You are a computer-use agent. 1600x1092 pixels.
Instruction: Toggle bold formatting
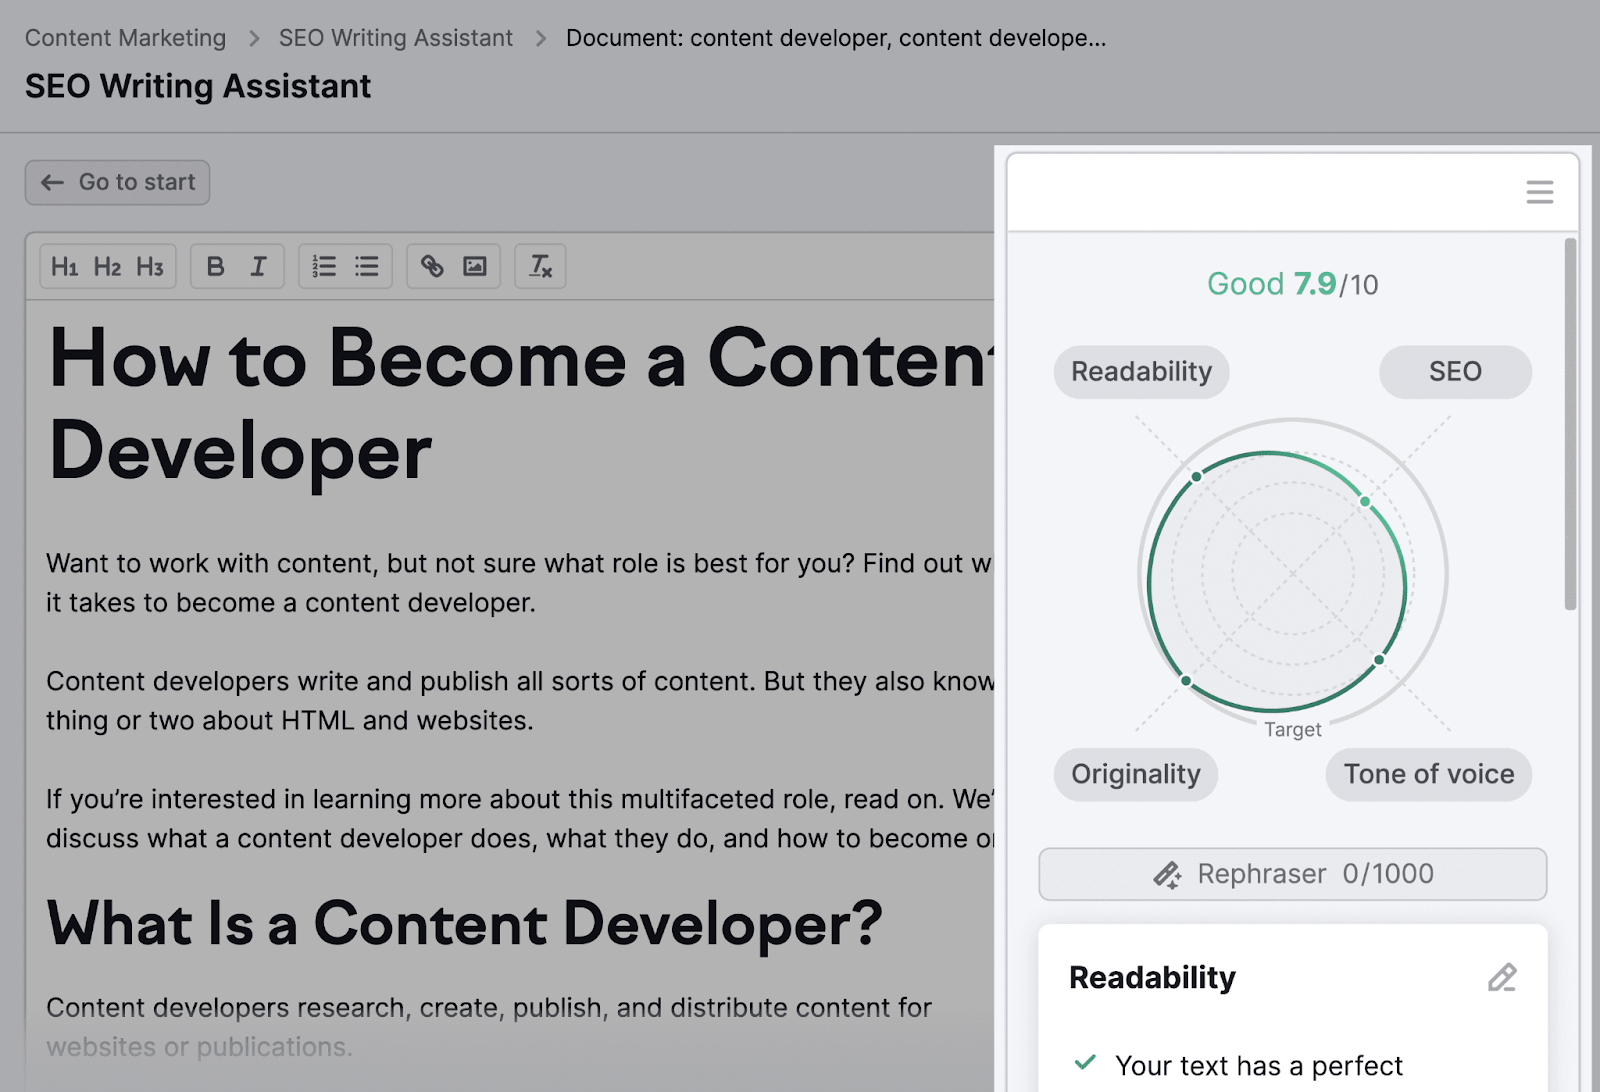pyautogui.click(x=215, y=267)
